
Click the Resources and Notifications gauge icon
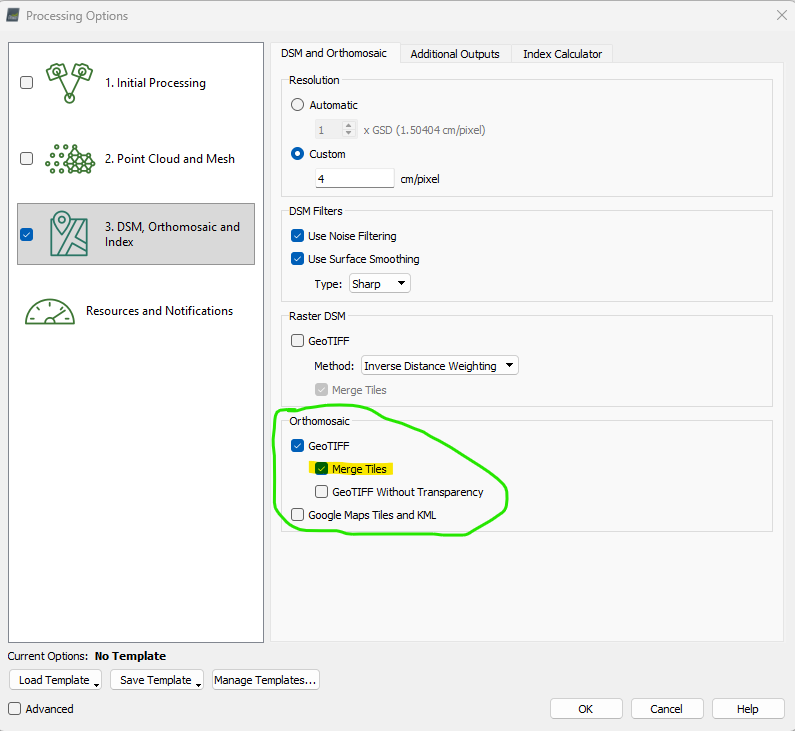50,311
